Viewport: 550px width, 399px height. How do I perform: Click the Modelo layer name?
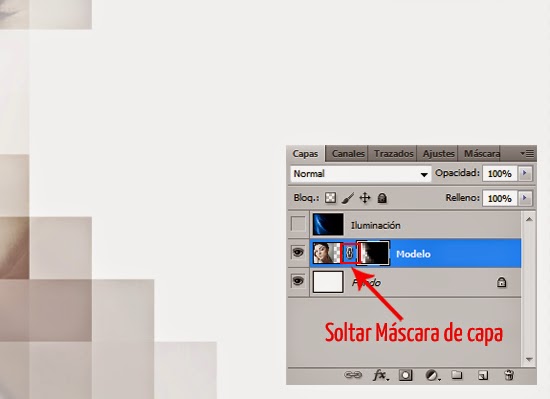click(413, 254)
